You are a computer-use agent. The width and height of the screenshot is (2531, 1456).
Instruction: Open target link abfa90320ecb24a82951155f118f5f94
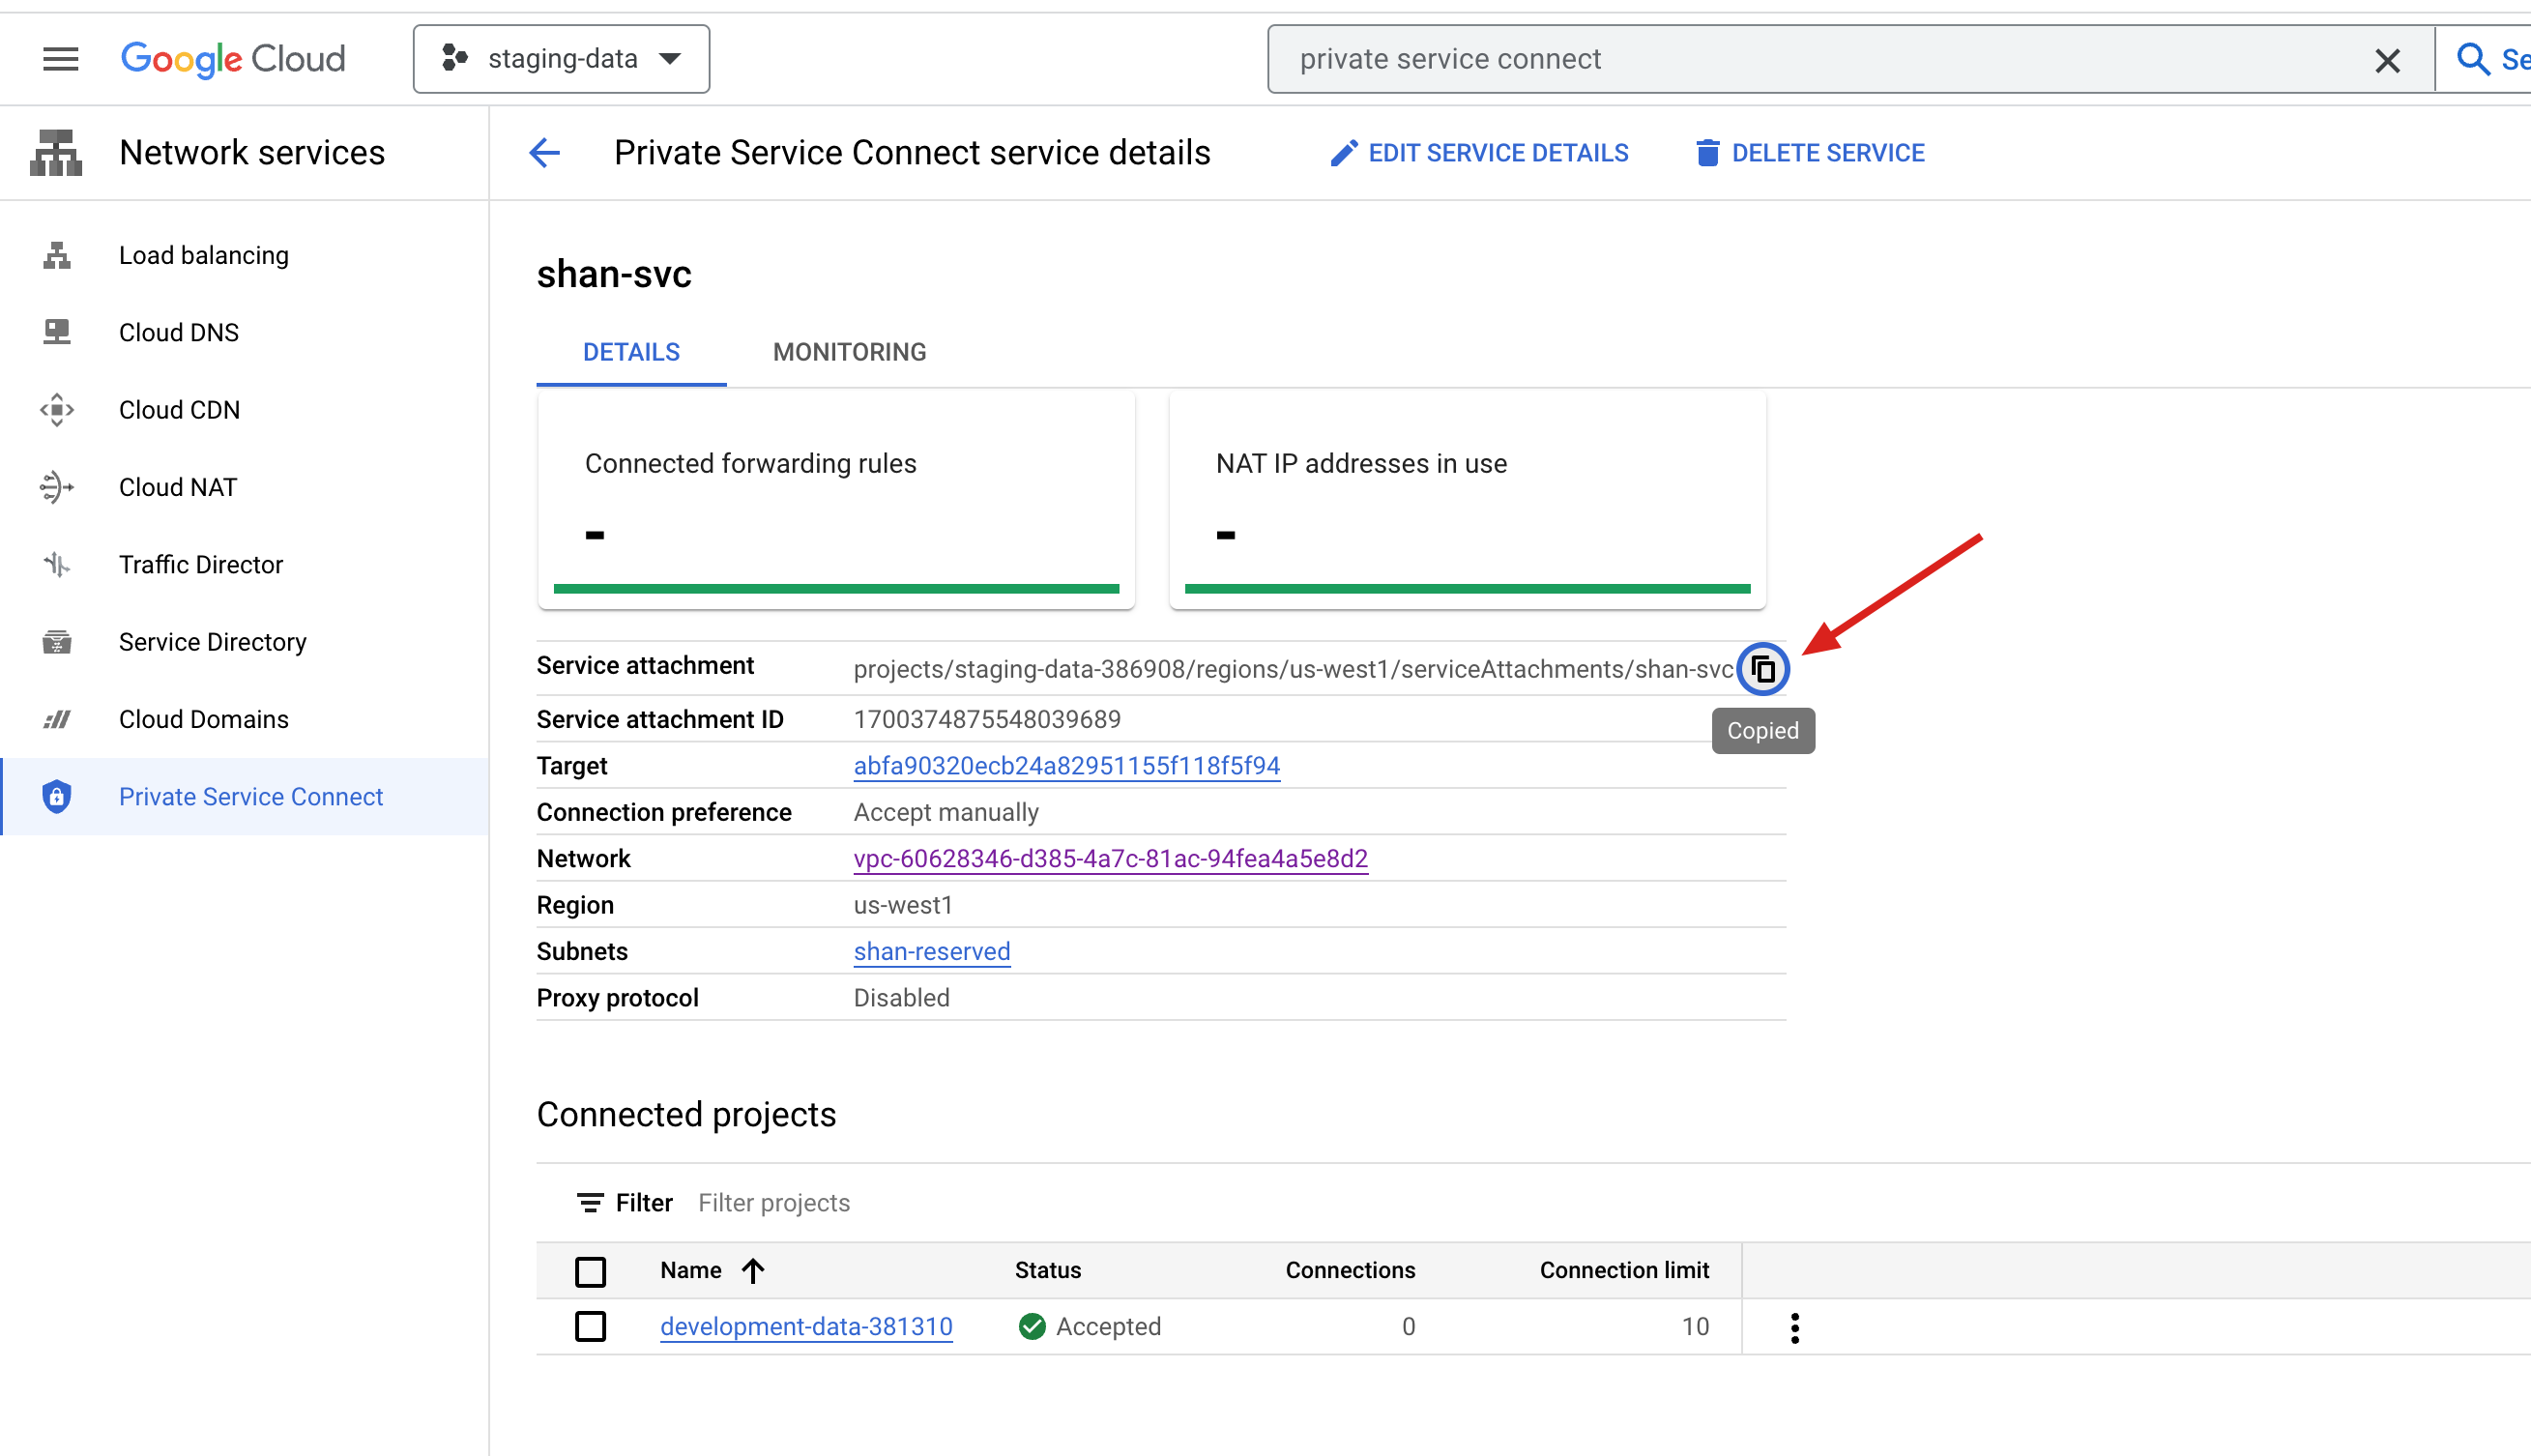[x=1066, y=765]
